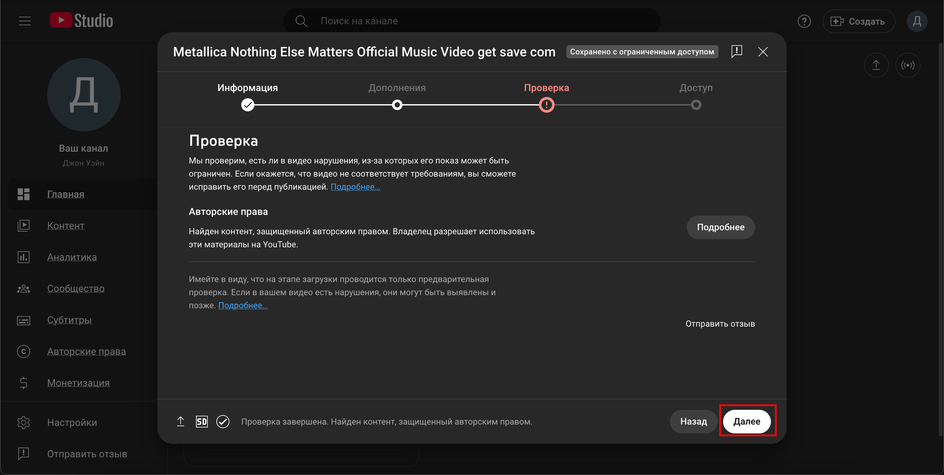Click the go live broadcast icon
This screenshot has width=944, height=475.
click(x=908, y=65)
